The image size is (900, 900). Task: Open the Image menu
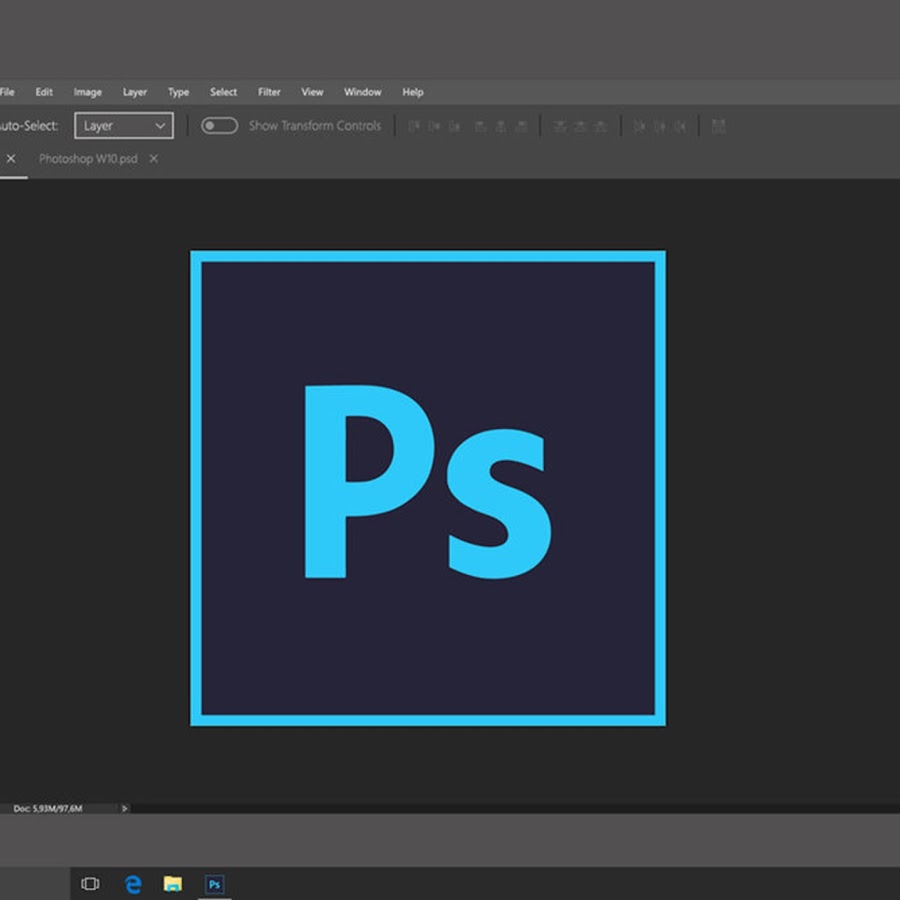pos(87,92)
